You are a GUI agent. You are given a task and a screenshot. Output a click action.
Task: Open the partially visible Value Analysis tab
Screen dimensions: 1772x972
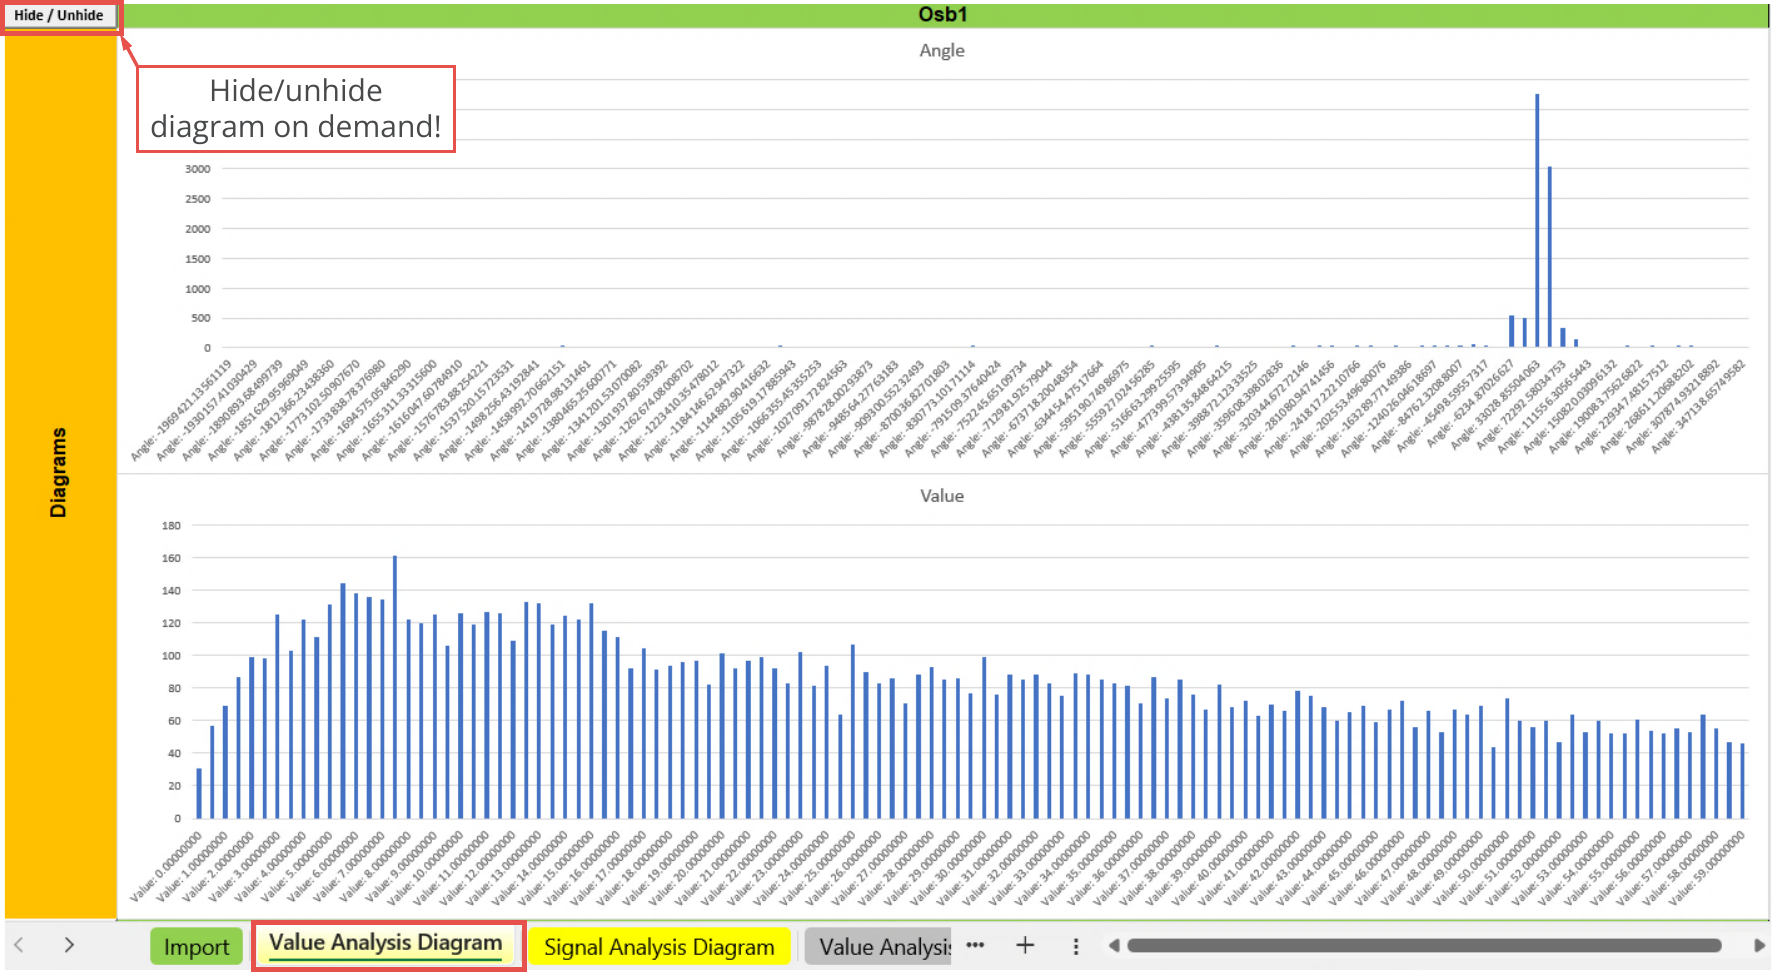(880, 947)
